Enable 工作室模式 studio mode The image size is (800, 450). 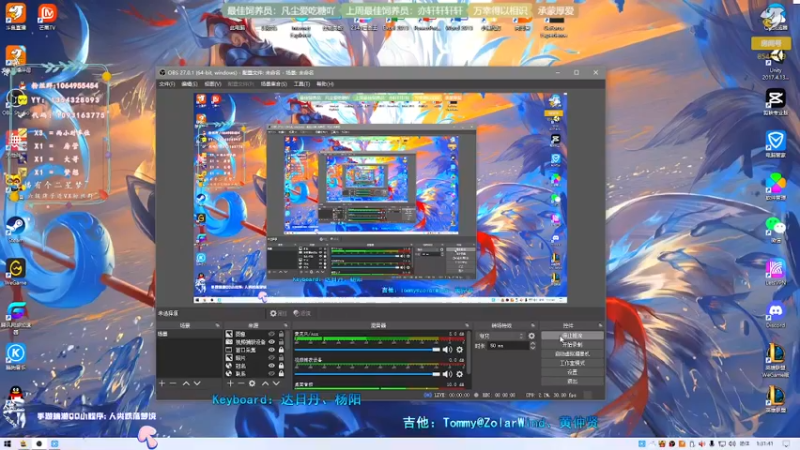(x=572, y=363)
